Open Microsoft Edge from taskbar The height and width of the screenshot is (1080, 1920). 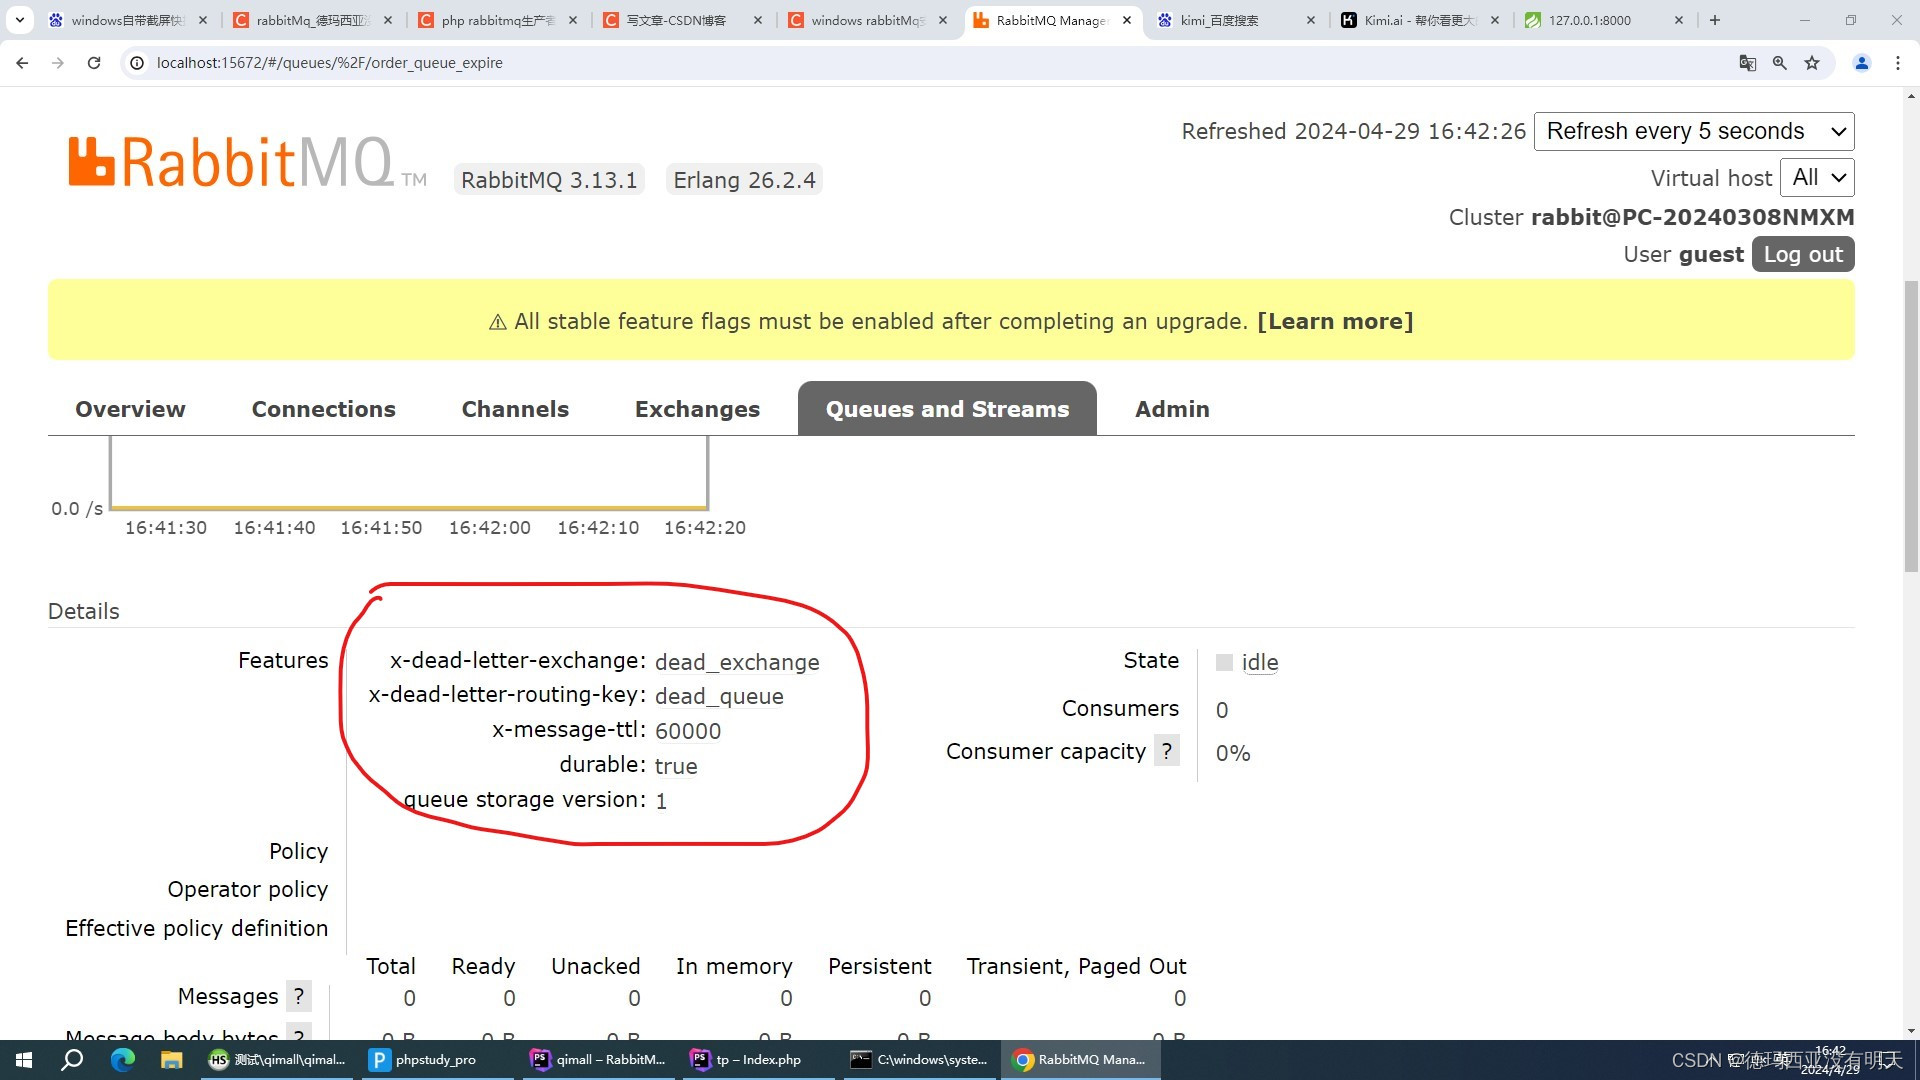122,1060
